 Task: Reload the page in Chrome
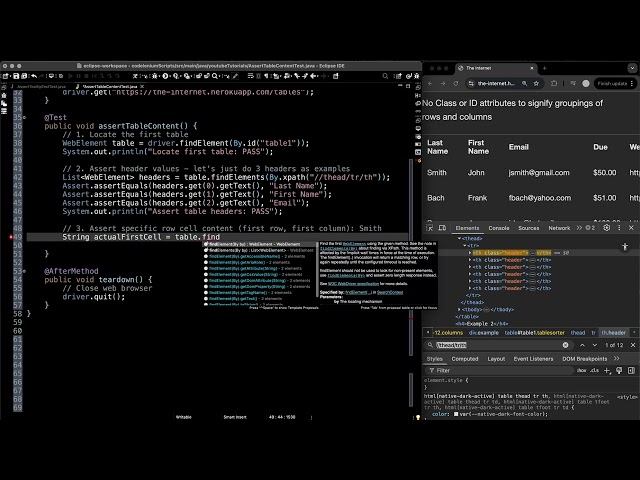pos(456,83)
